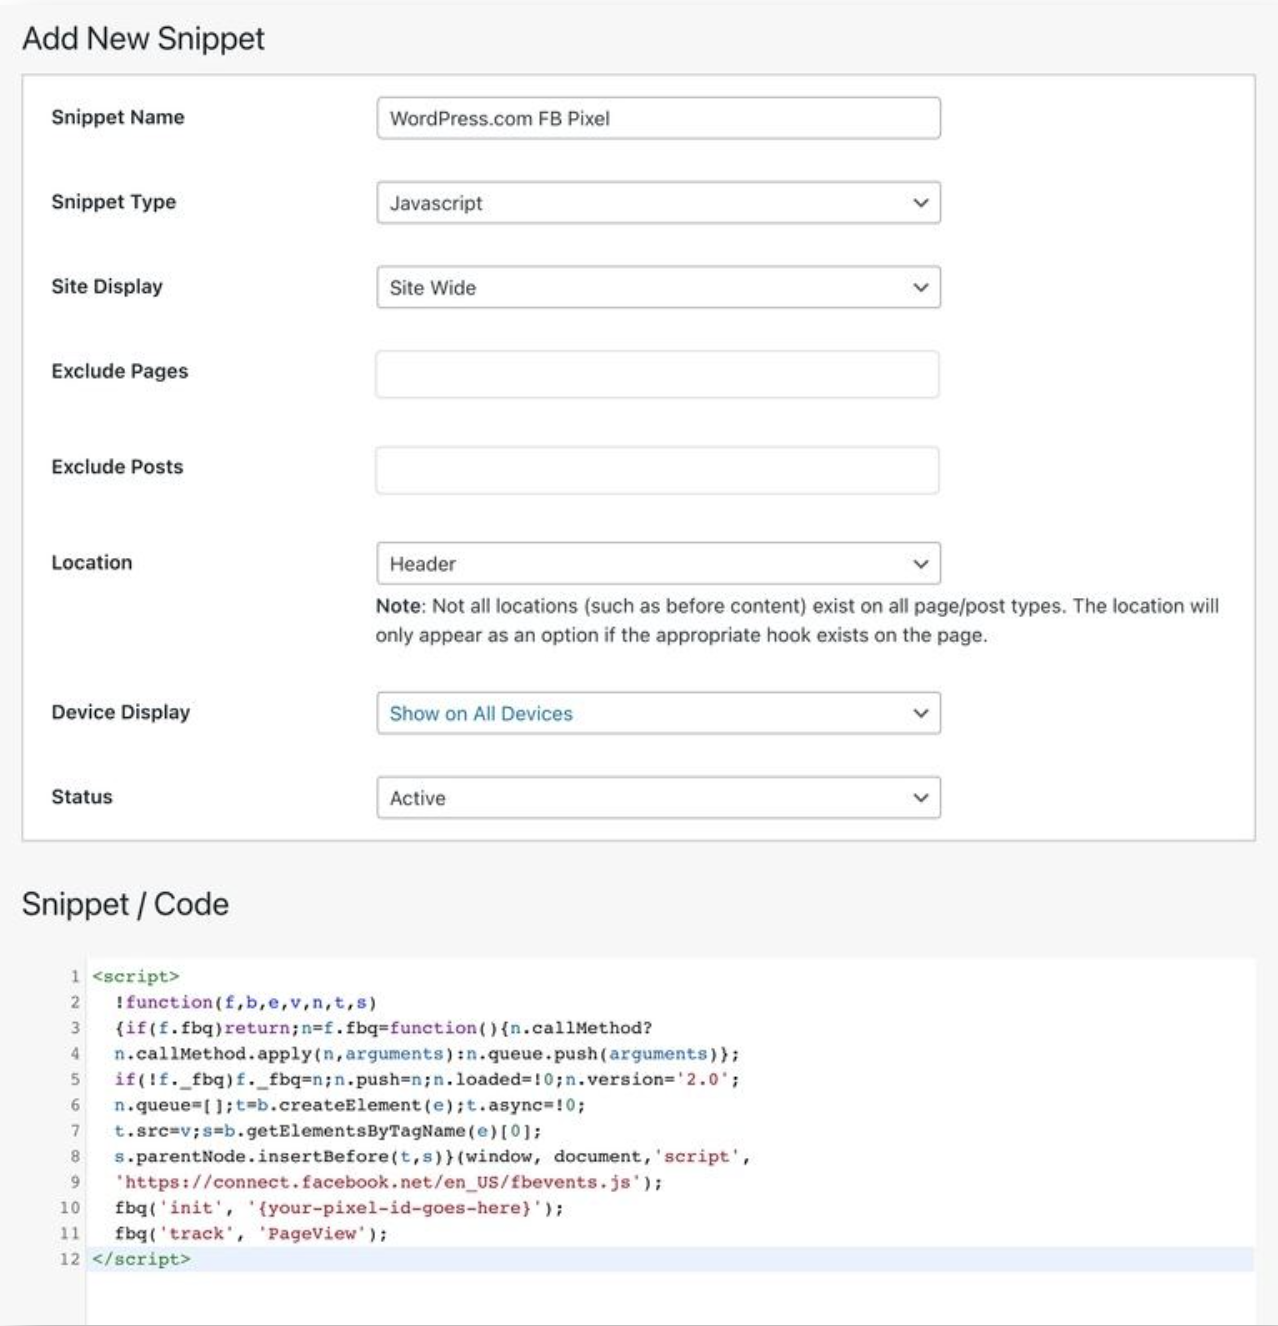Click code line with n.callMethod.apply

pos(427,1053)
